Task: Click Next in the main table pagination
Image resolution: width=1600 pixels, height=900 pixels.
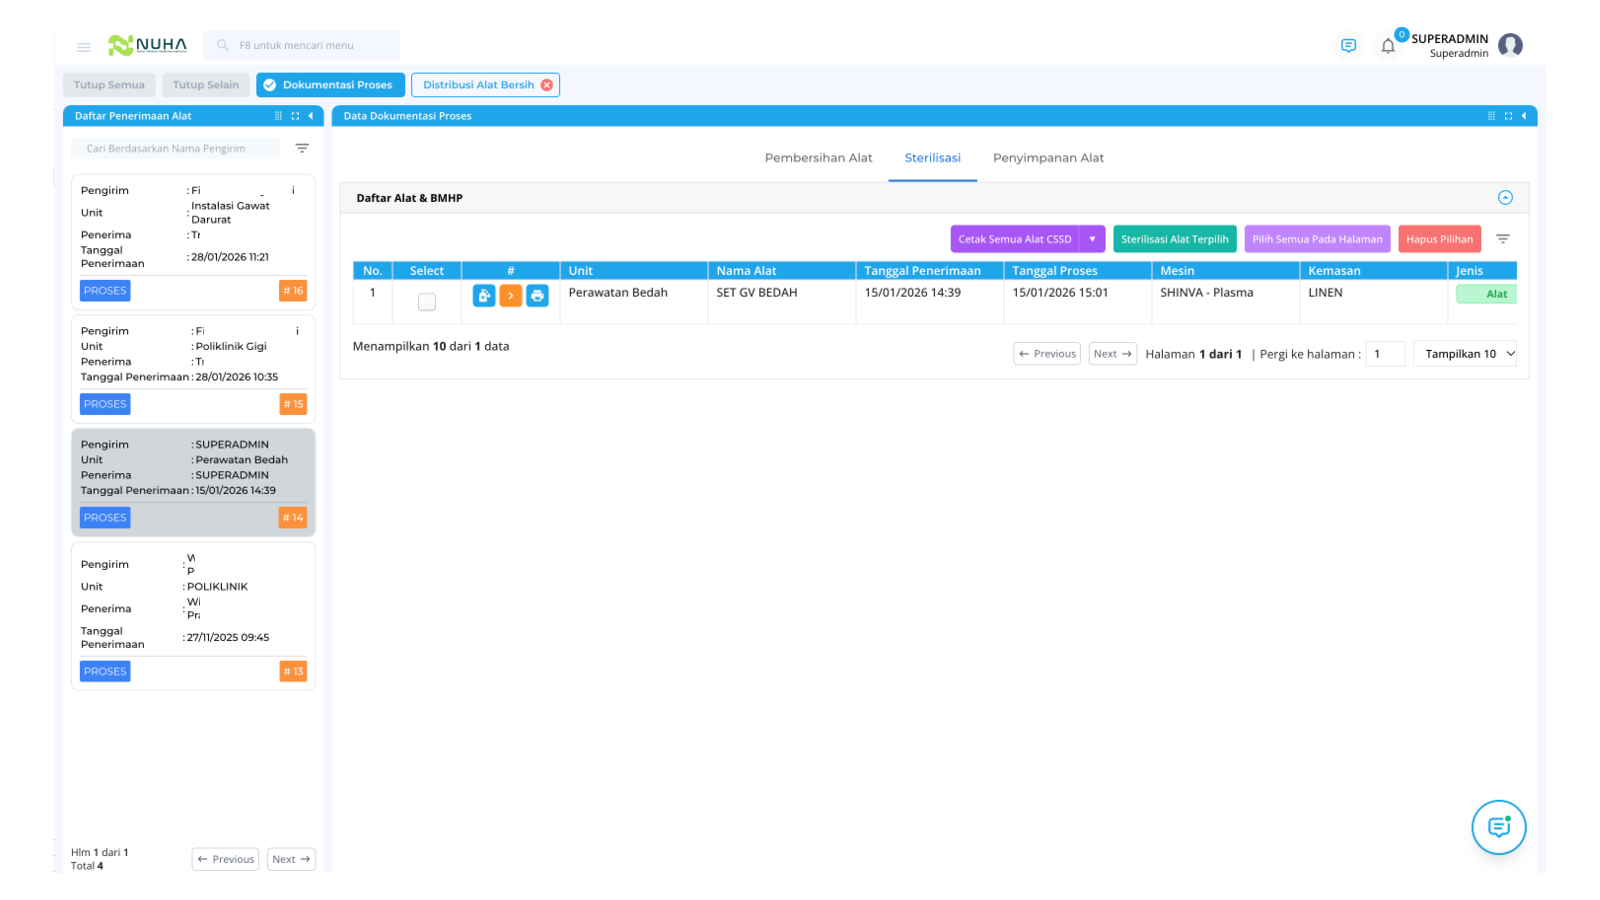Action: tap(1112, 354)
